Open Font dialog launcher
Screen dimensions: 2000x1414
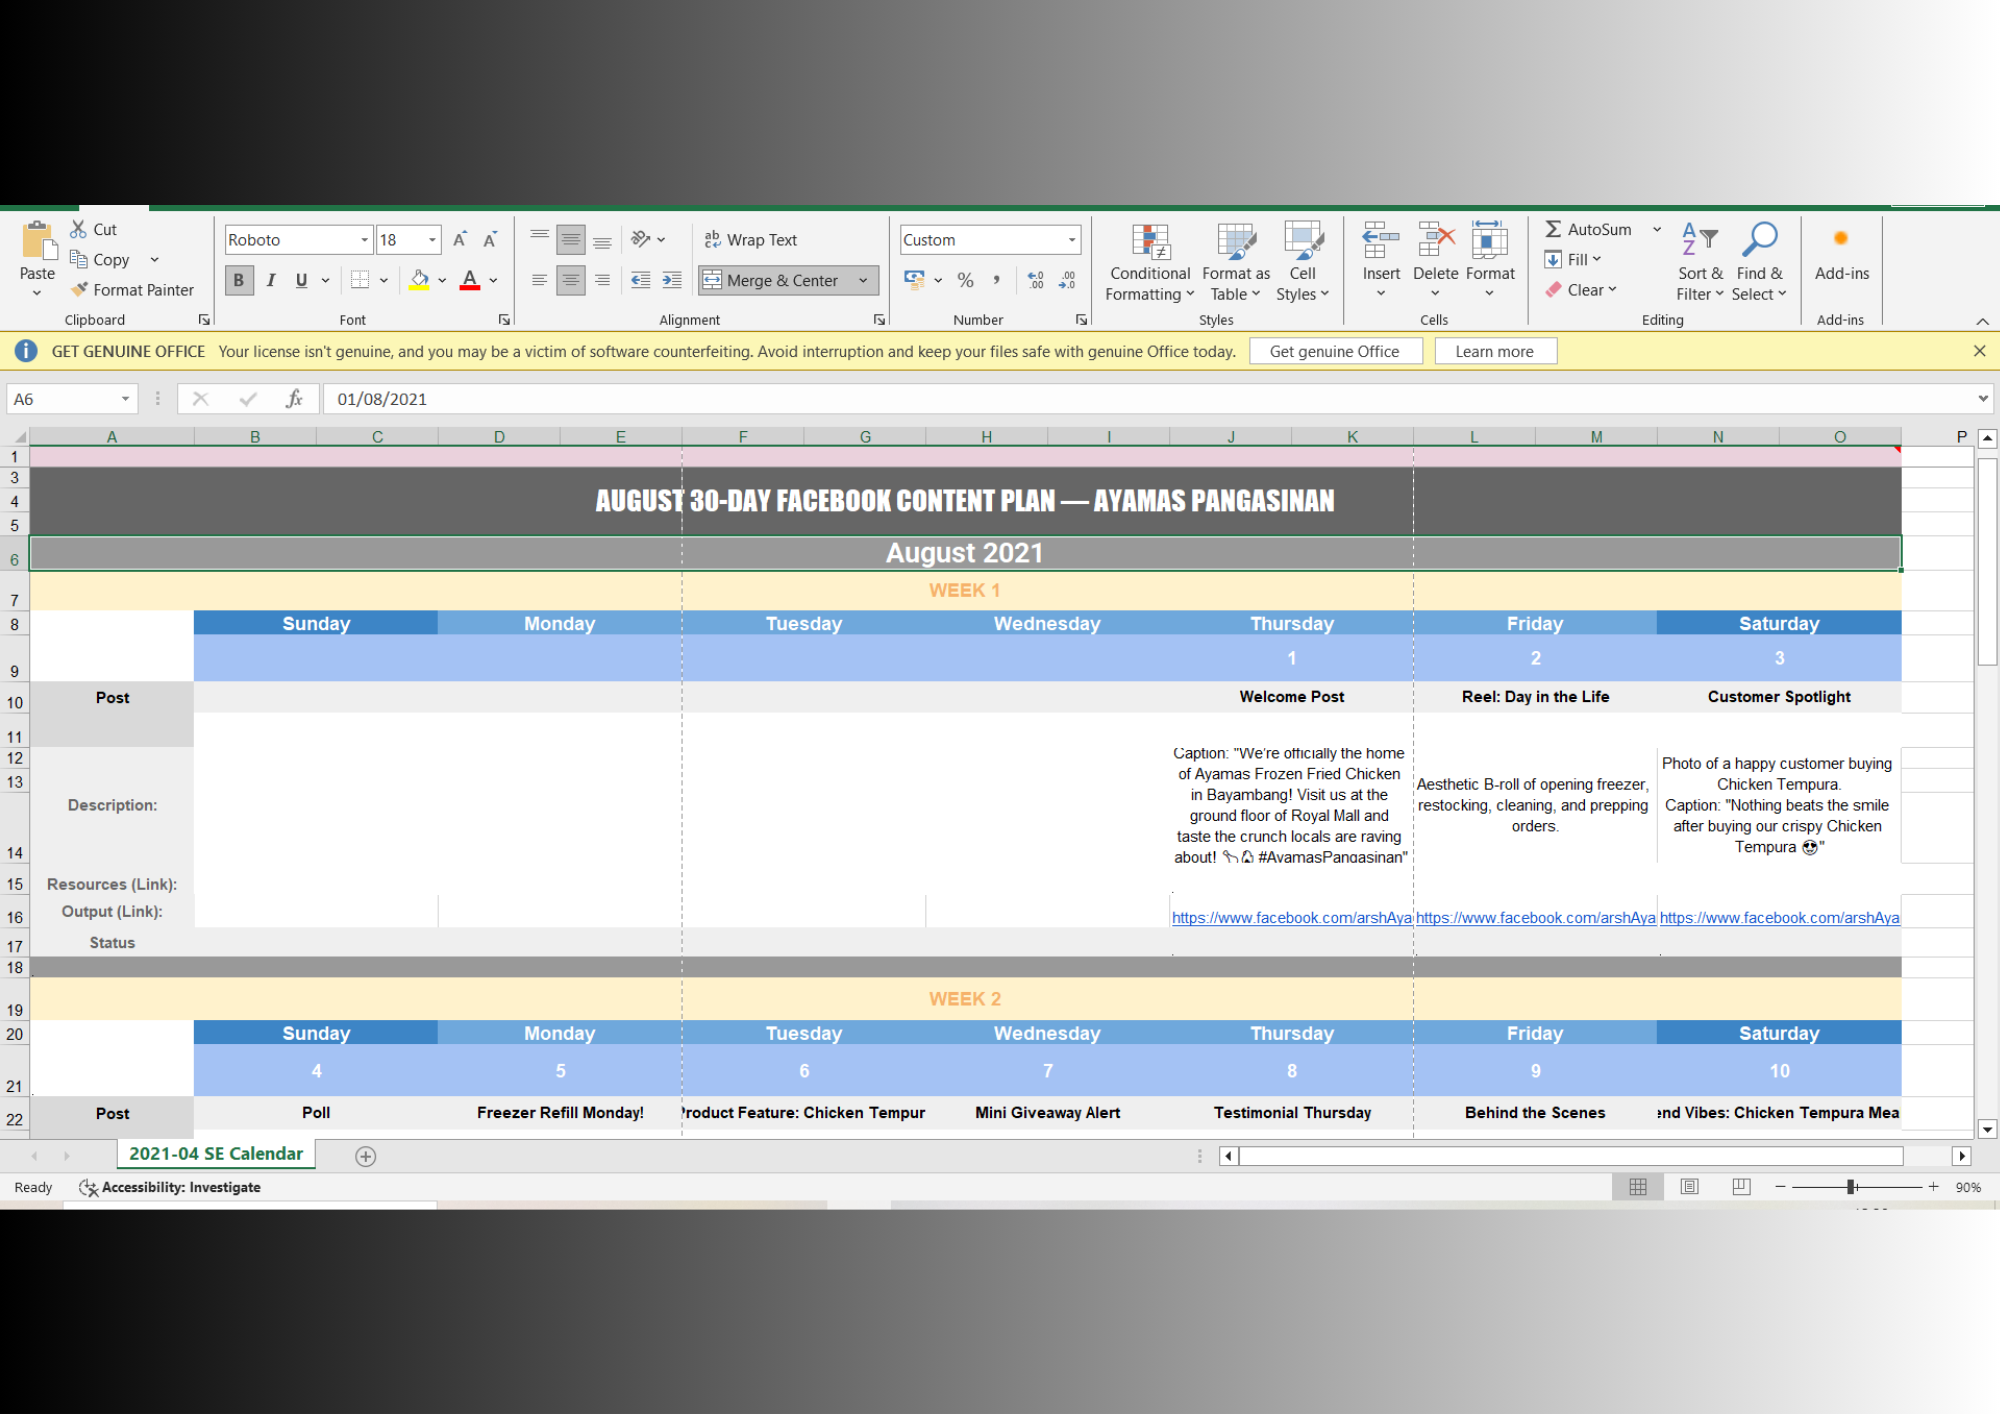pyautogui.click(x=504, y=320)
